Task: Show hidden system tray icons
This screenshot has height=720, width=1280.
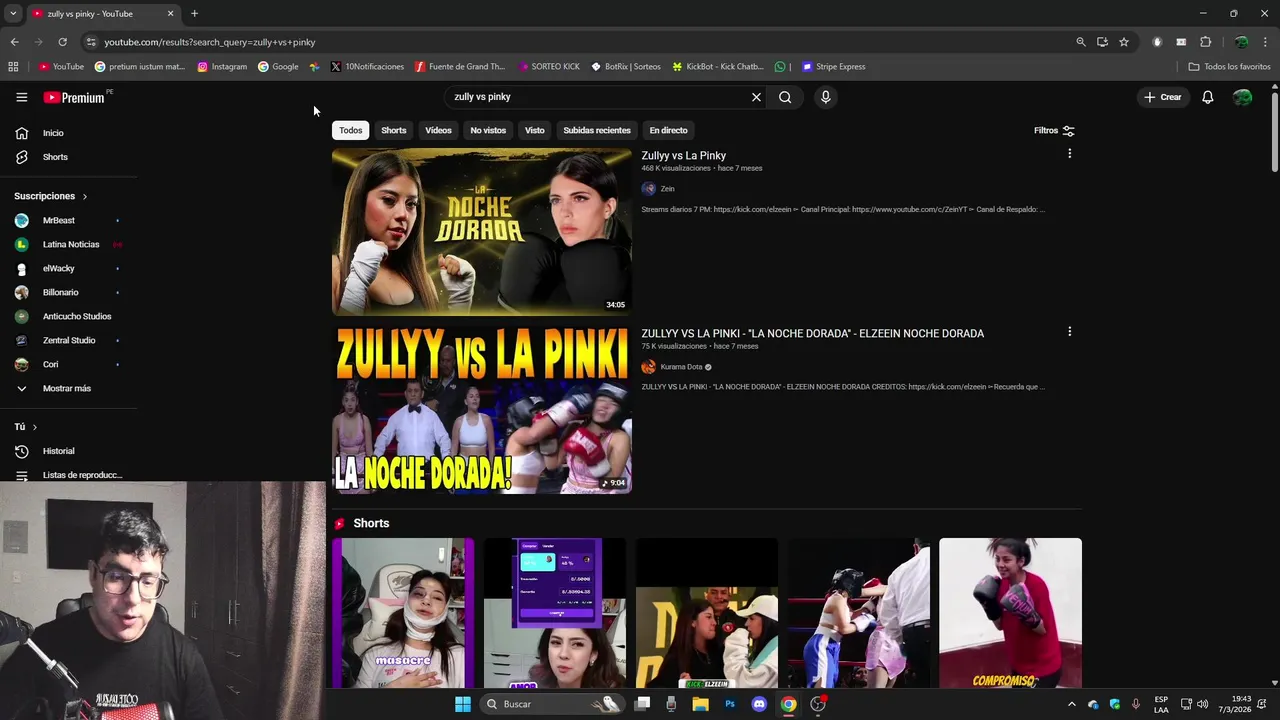Action: 1072,704
